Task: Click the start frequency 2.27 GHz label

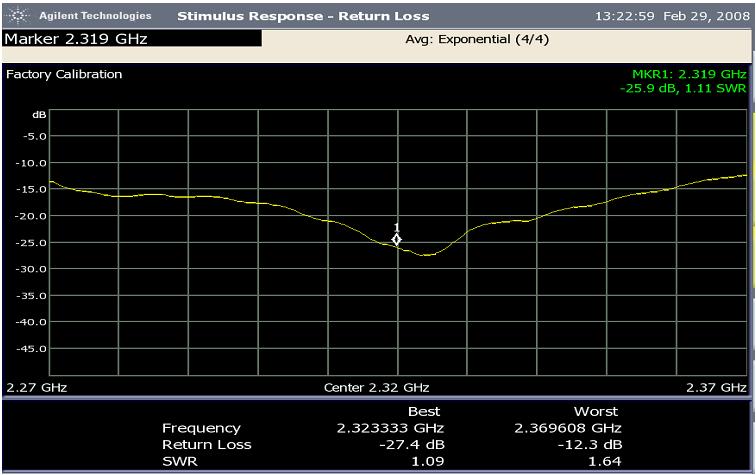Action: click(x=37, y=388)
